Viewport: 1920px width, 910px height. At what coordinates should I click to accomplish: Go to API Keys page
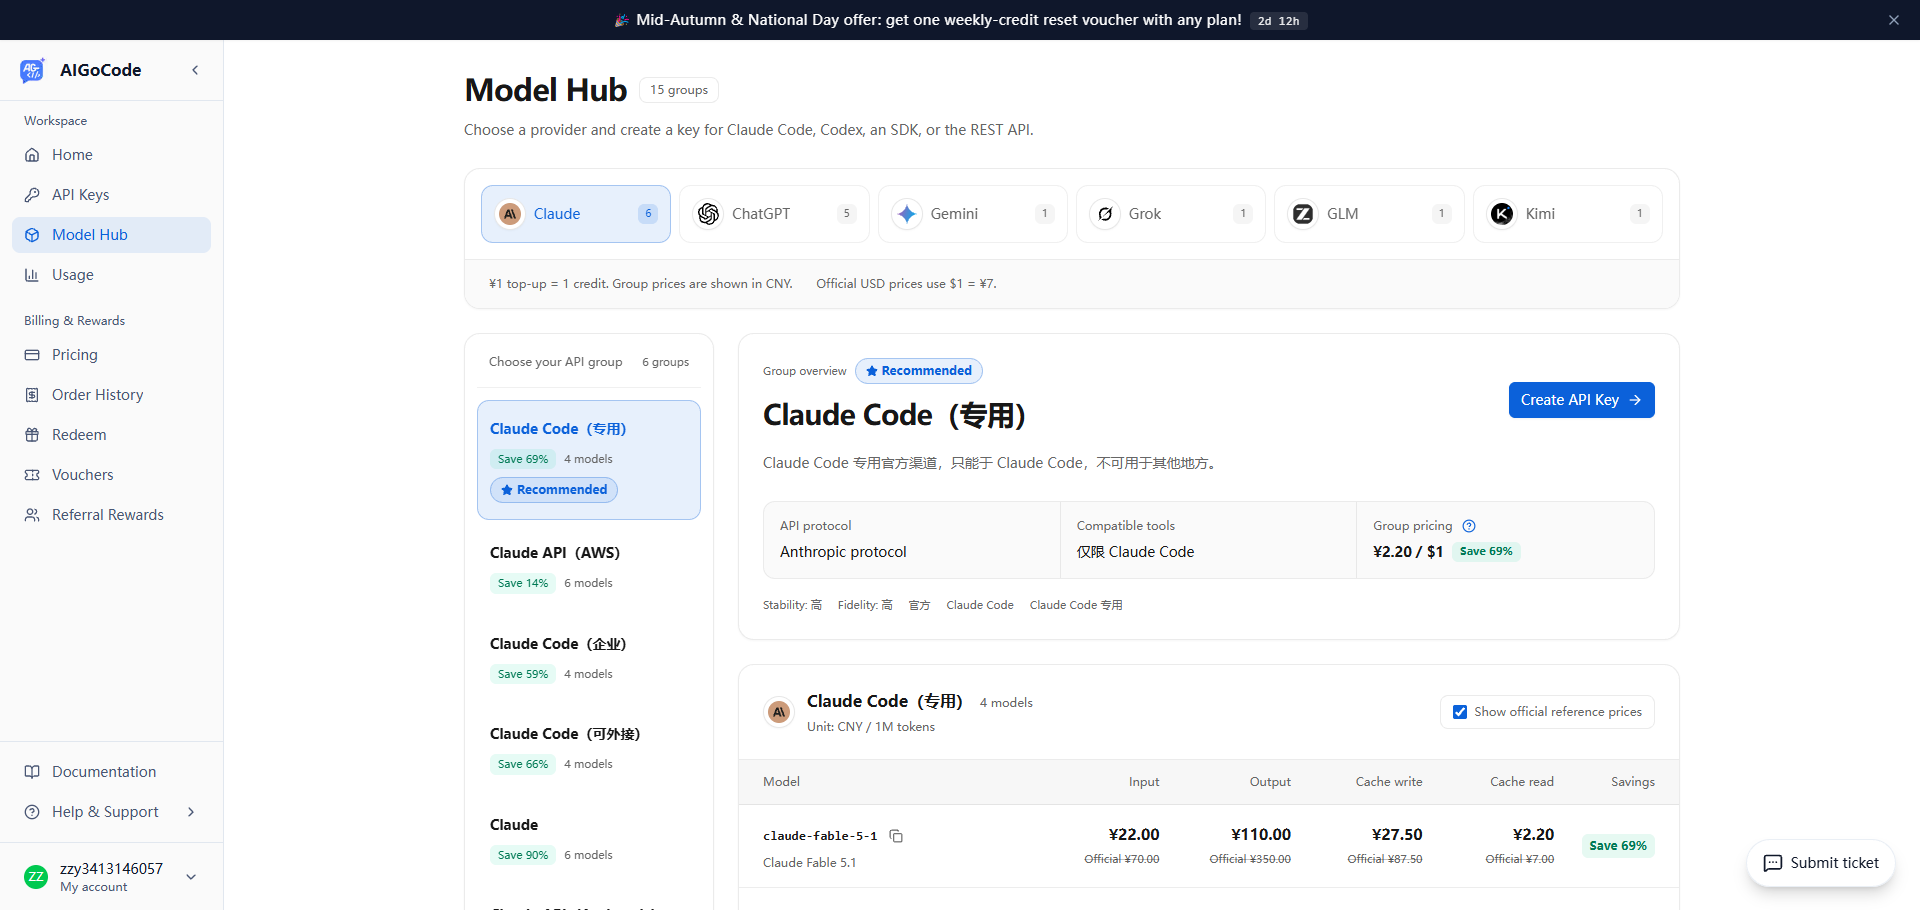click(111, 195)
